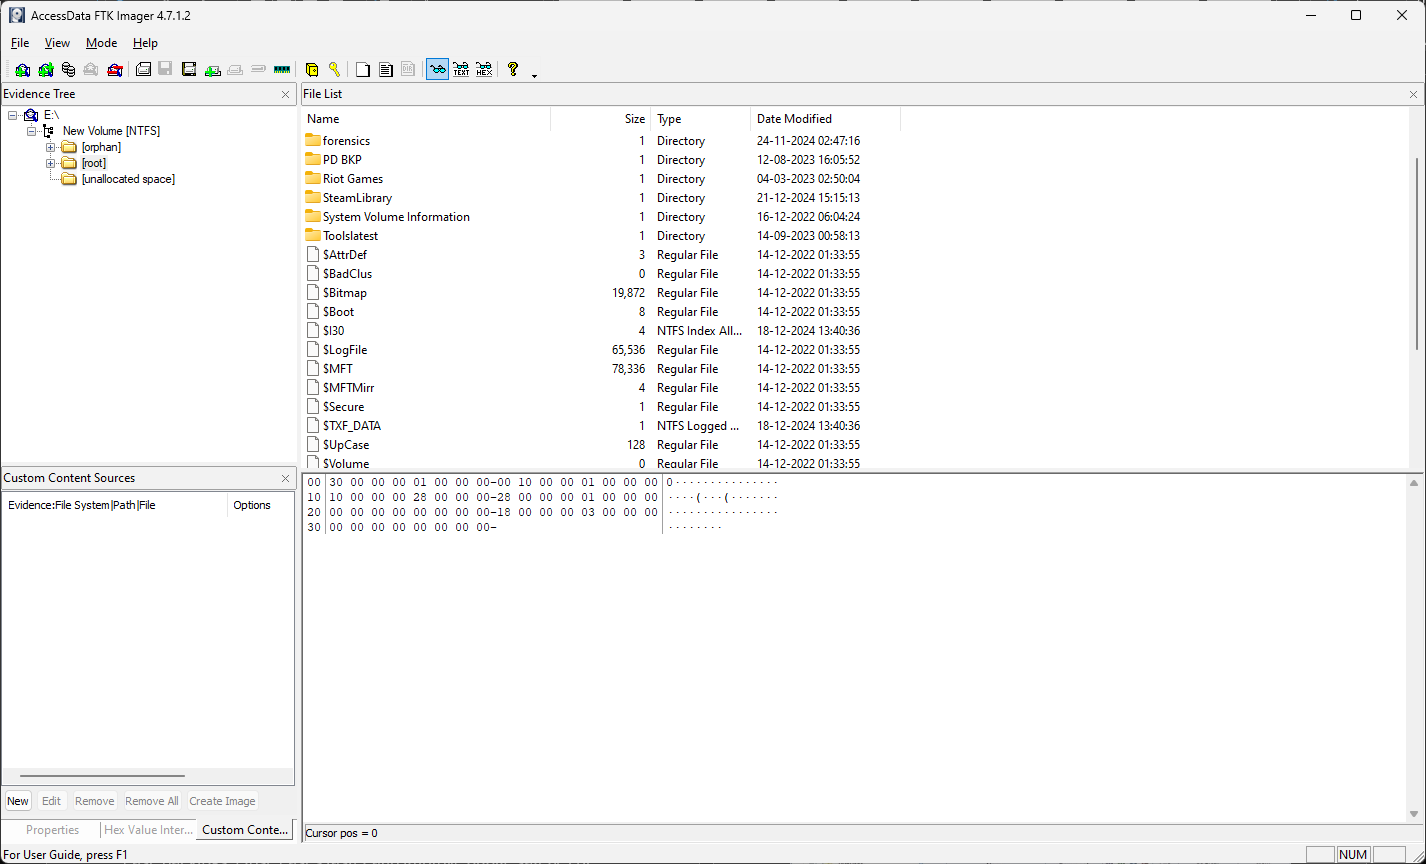Click Detect EFS Encryption key icon
Image resolution: width=1426 pixels, height=864 pixels.
click(335, 70)
